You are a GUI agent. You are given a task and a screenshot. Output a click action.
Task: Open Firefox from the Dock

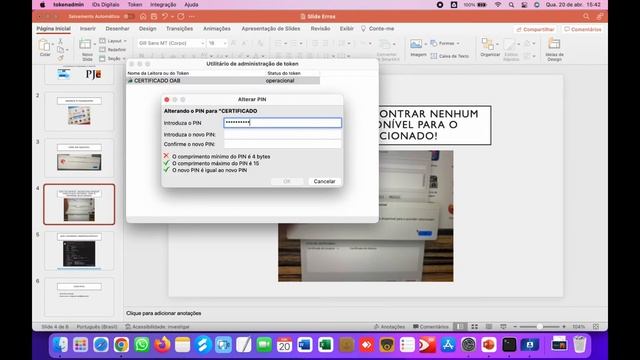pyautogui.click(x=162, y=345)
